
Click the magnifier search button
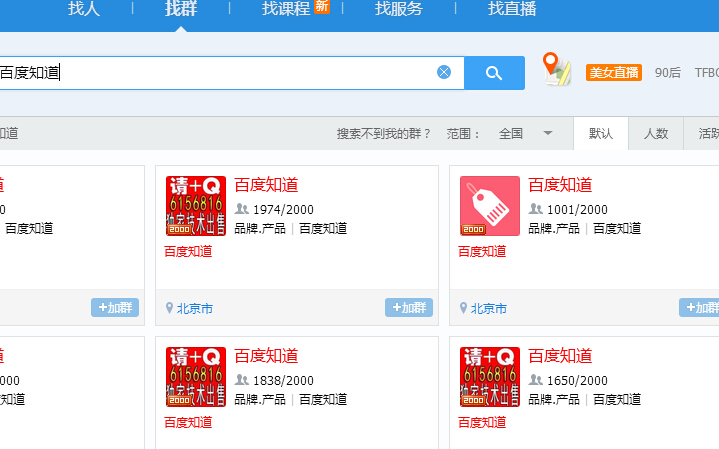pos(494,73)
